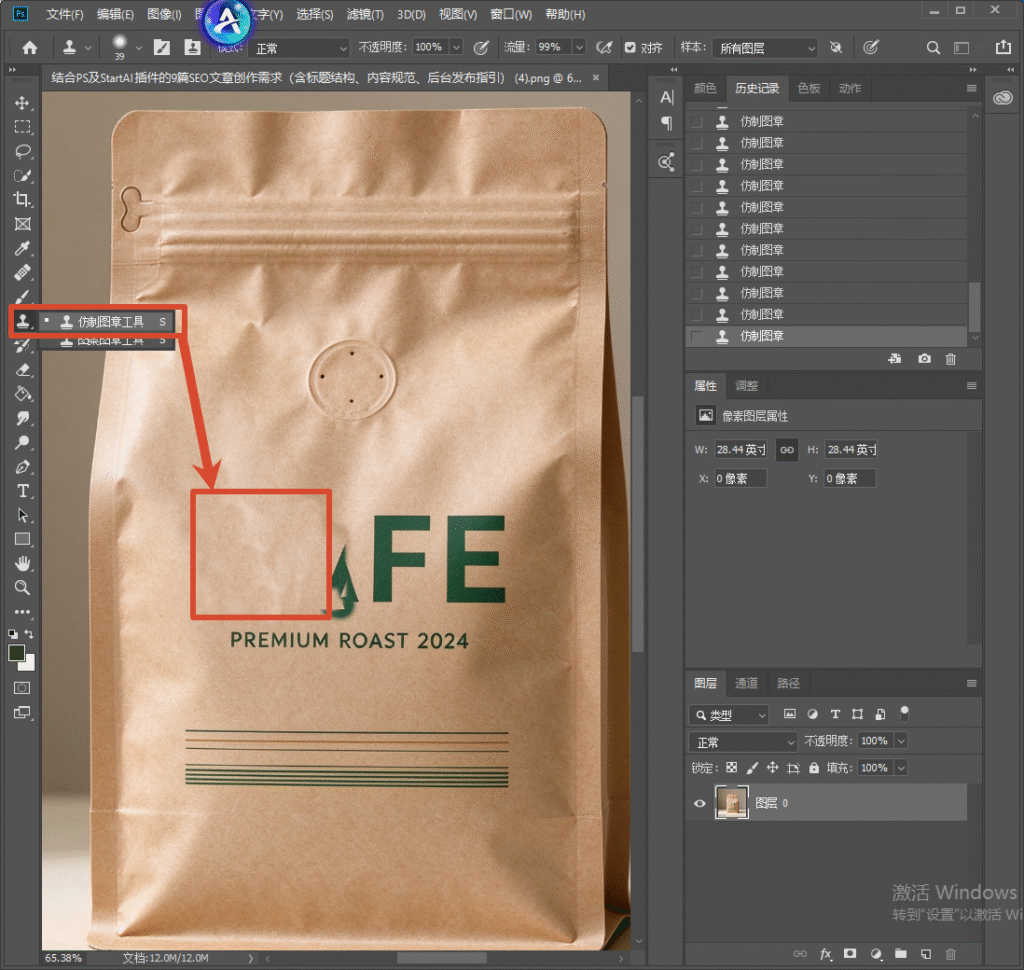This screenshot has height=970, width=1024.
Task: Select the Lasso tool
Action: click(22, 152)
